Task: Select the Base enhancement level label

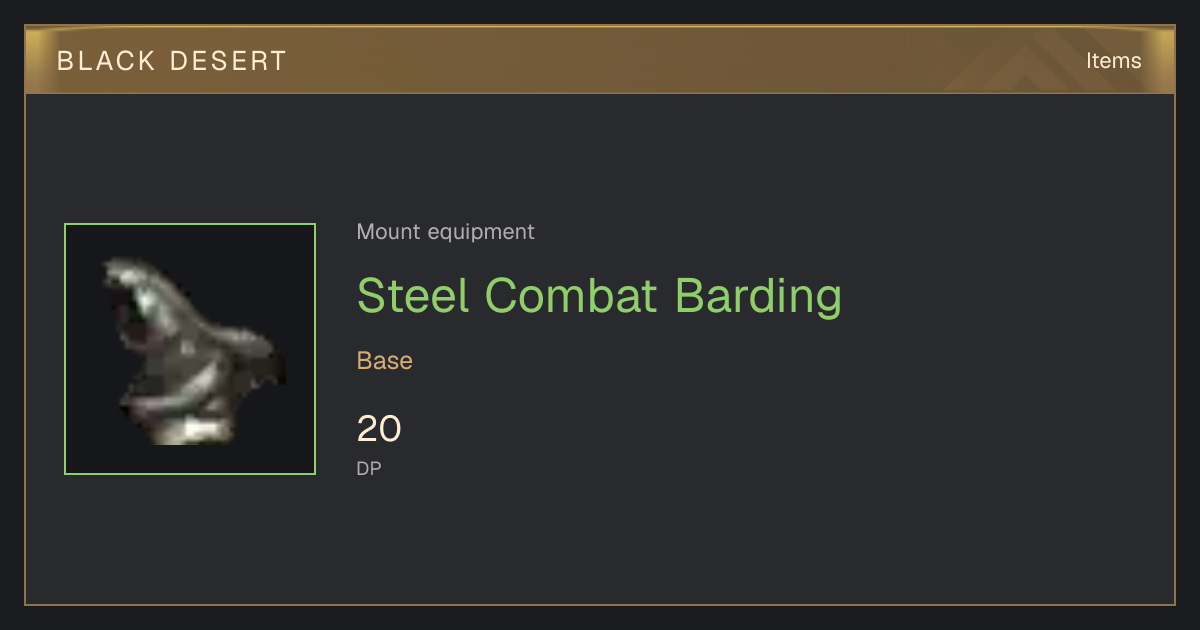Action: click(x=385, y=361)
